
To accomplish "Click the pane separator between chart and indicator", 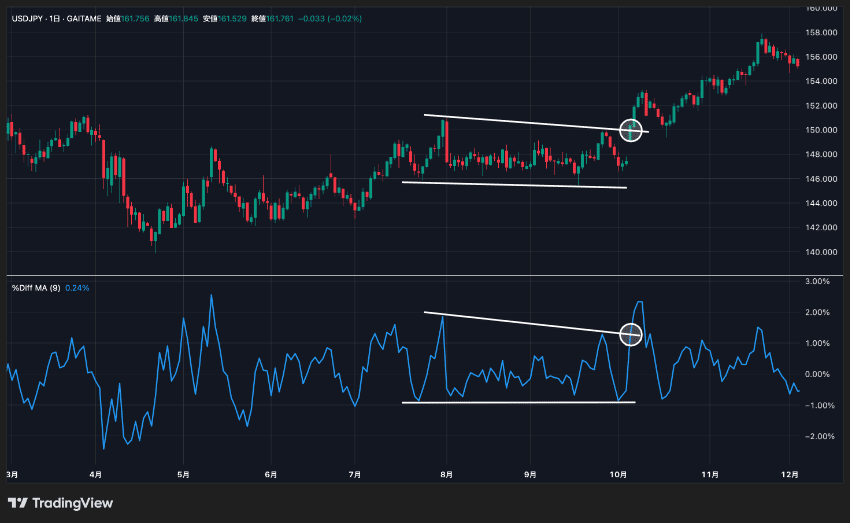I will [424, 275].
